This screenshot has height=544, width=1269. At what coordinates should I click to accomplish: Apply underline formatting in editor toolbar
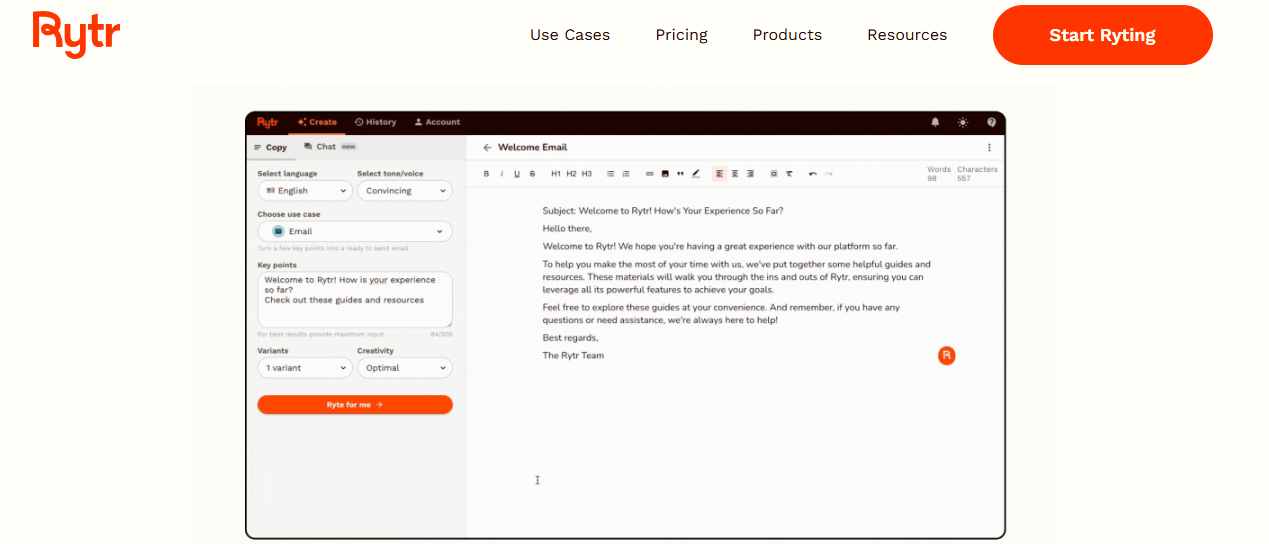tap(517, 174)
